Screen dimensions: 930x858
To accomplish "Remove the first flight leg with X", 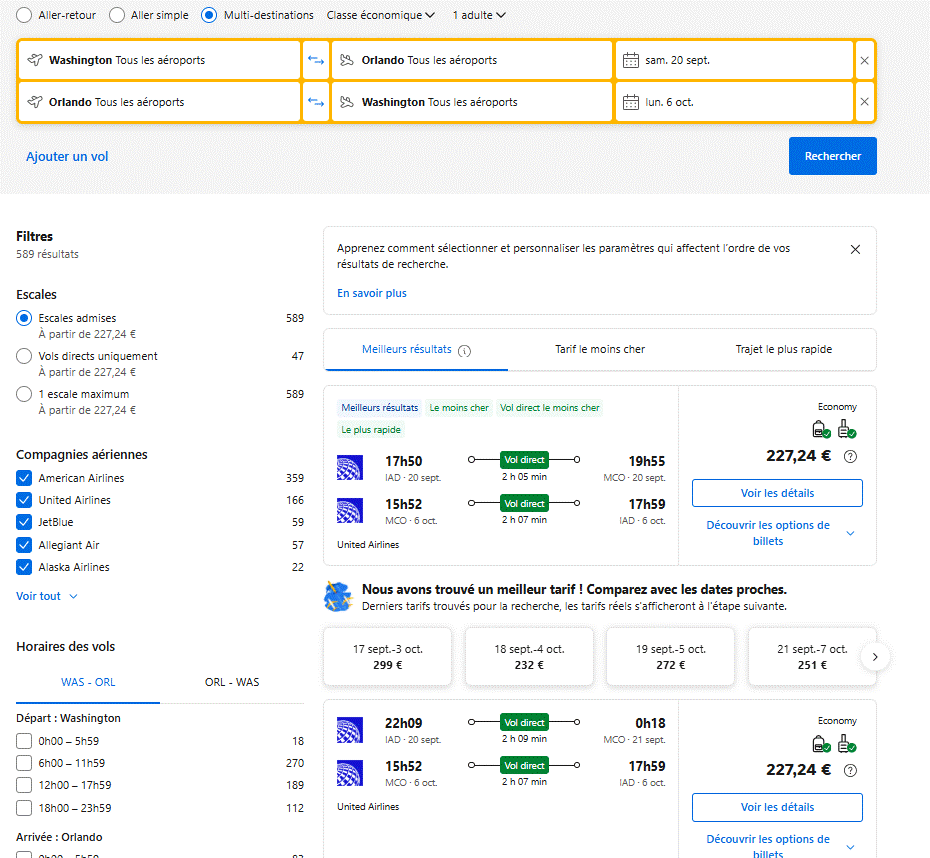I will pyautogui.click(x=864, y=60).
